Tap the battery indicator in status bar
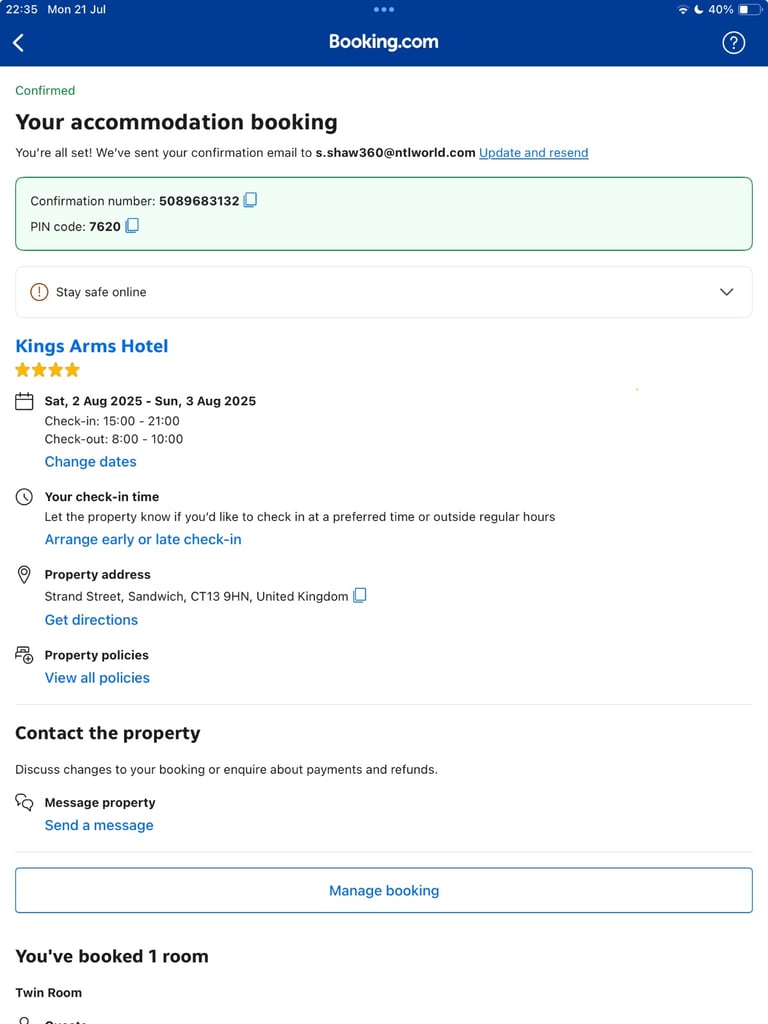Viewport: 768px width, 1024px height. click(x=748, y=9)
